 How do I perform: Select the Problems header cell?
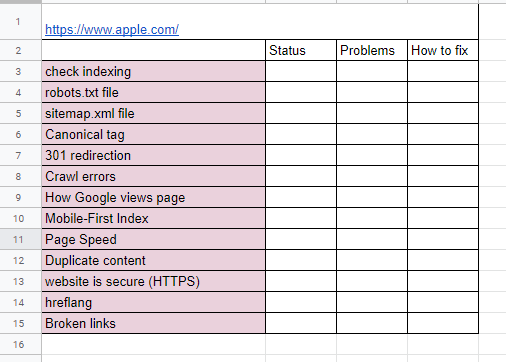tap(372, 50)
